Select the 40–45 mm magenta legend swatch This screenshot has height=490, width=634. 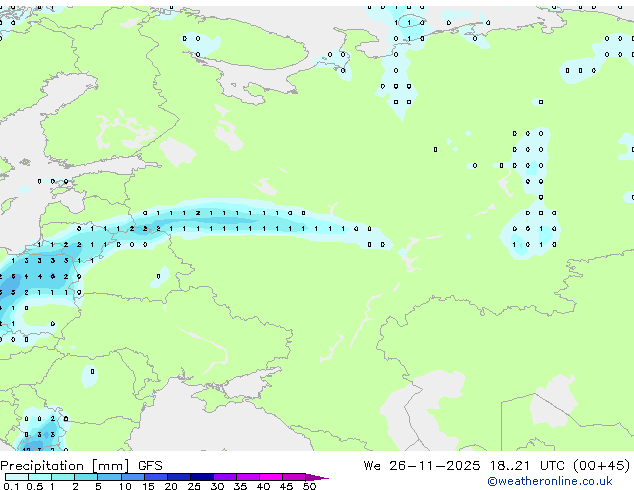click(271, 477)
